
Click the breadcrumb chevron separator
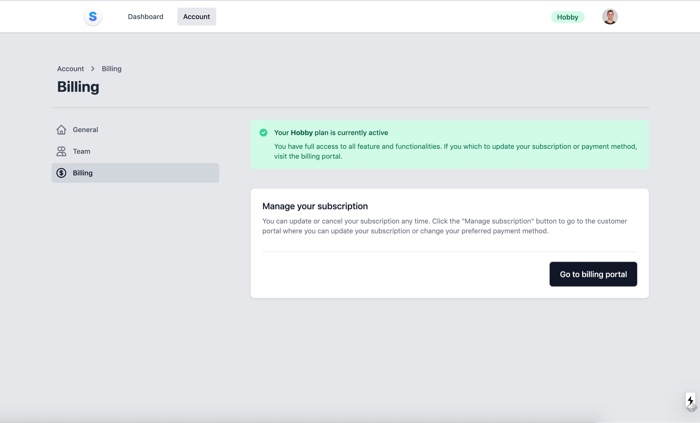point(93,69)
